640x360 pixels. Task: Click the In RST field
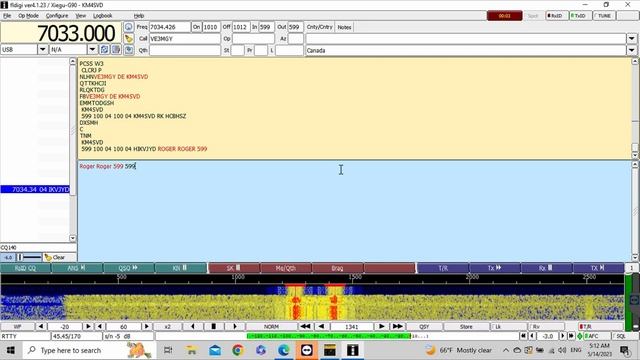pyautogui.click(x=266, y=27)
